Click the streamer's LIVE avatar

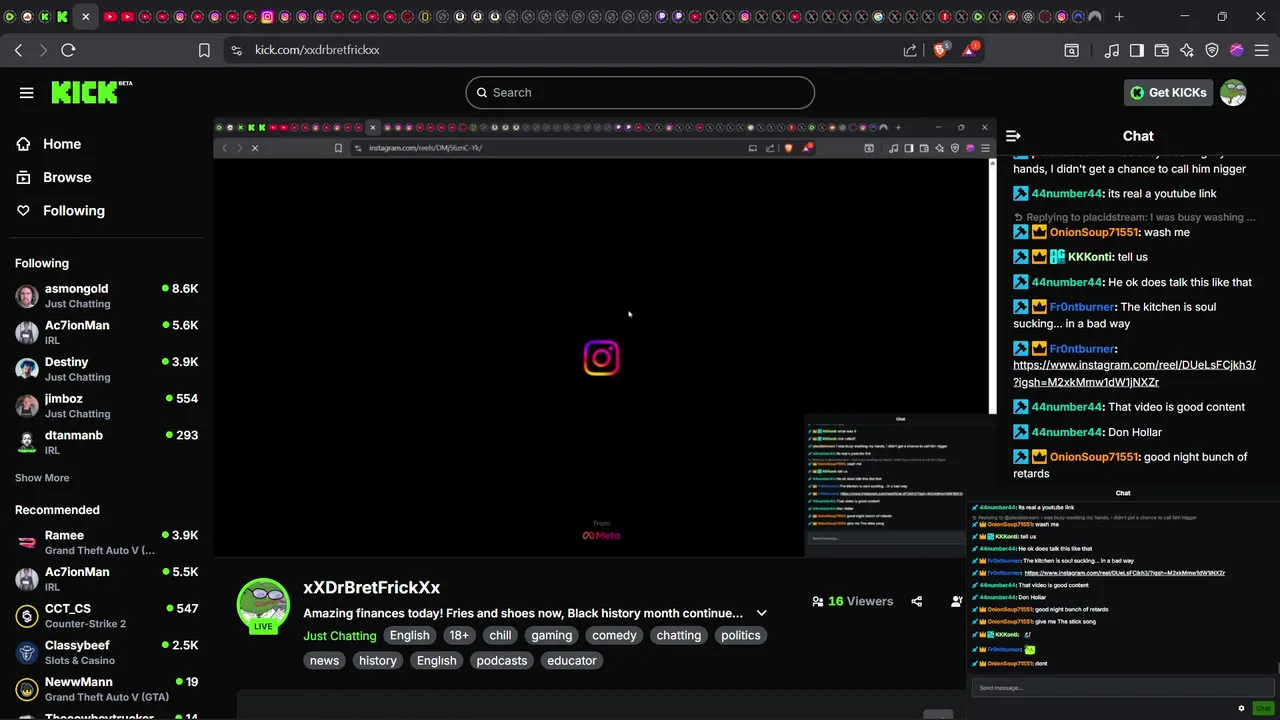pos(262,605)
